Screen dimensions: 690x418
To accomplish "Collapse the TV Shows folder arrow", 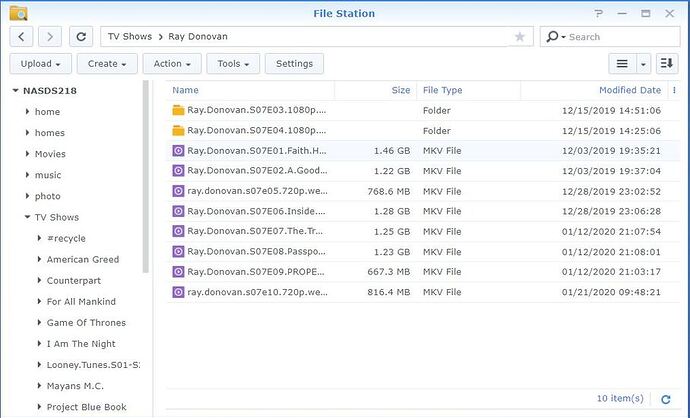I will pyautogui.click(x=27, y=217).
